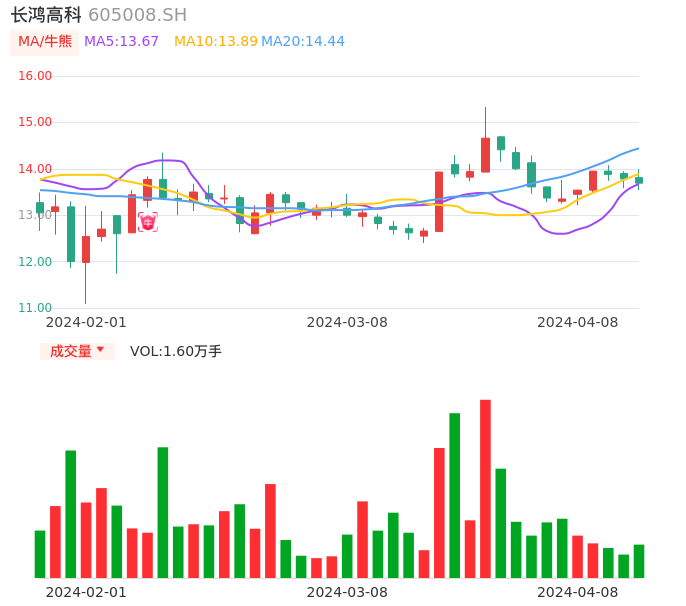Click the MA5:13.67 purple legend label

121,42
